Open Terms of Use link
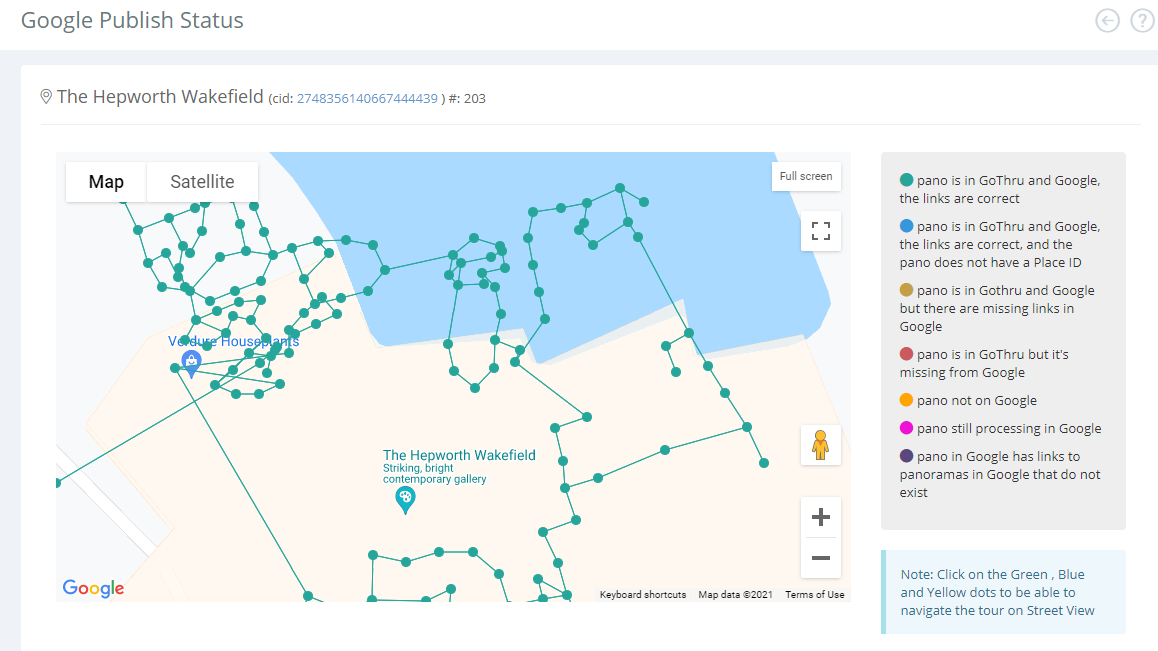This screenshot has width=1158, height=651. [815, 595]
